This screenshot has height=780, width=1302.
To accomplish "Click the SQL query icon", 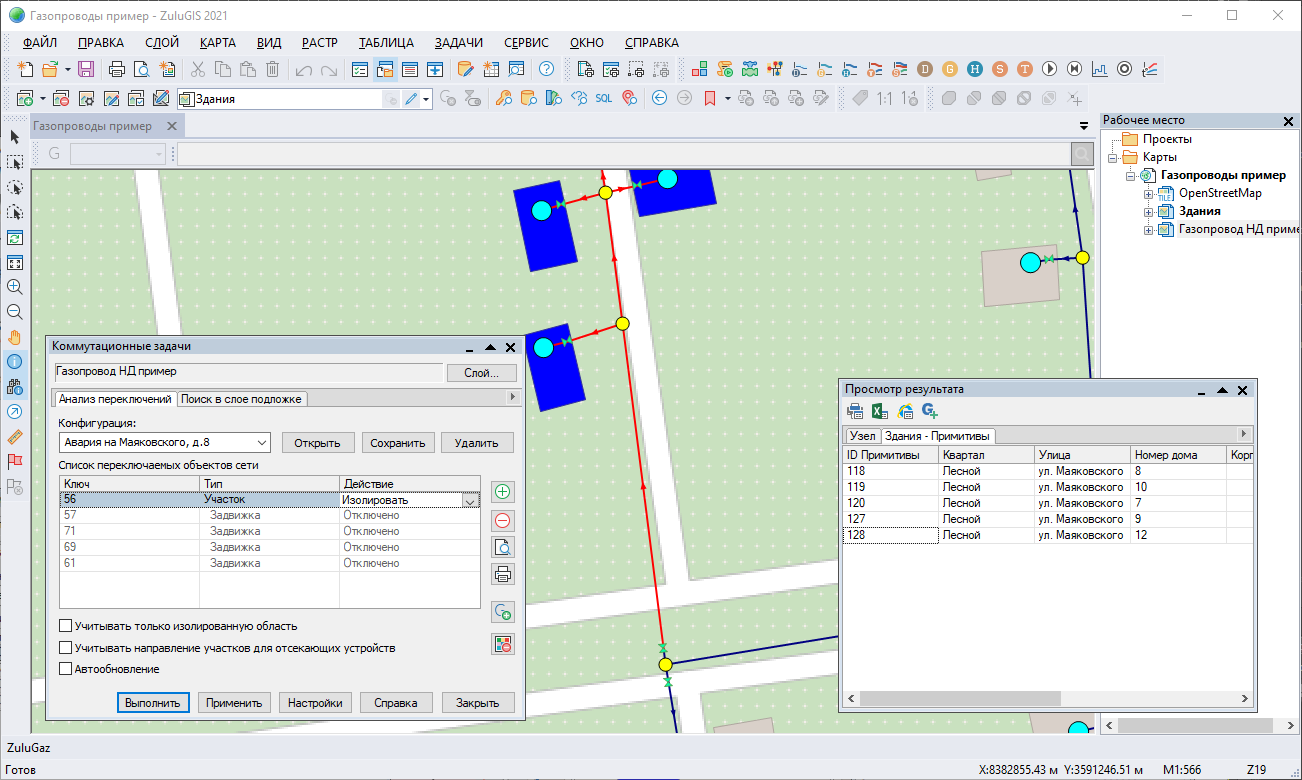I will click(x=604, y=98).
